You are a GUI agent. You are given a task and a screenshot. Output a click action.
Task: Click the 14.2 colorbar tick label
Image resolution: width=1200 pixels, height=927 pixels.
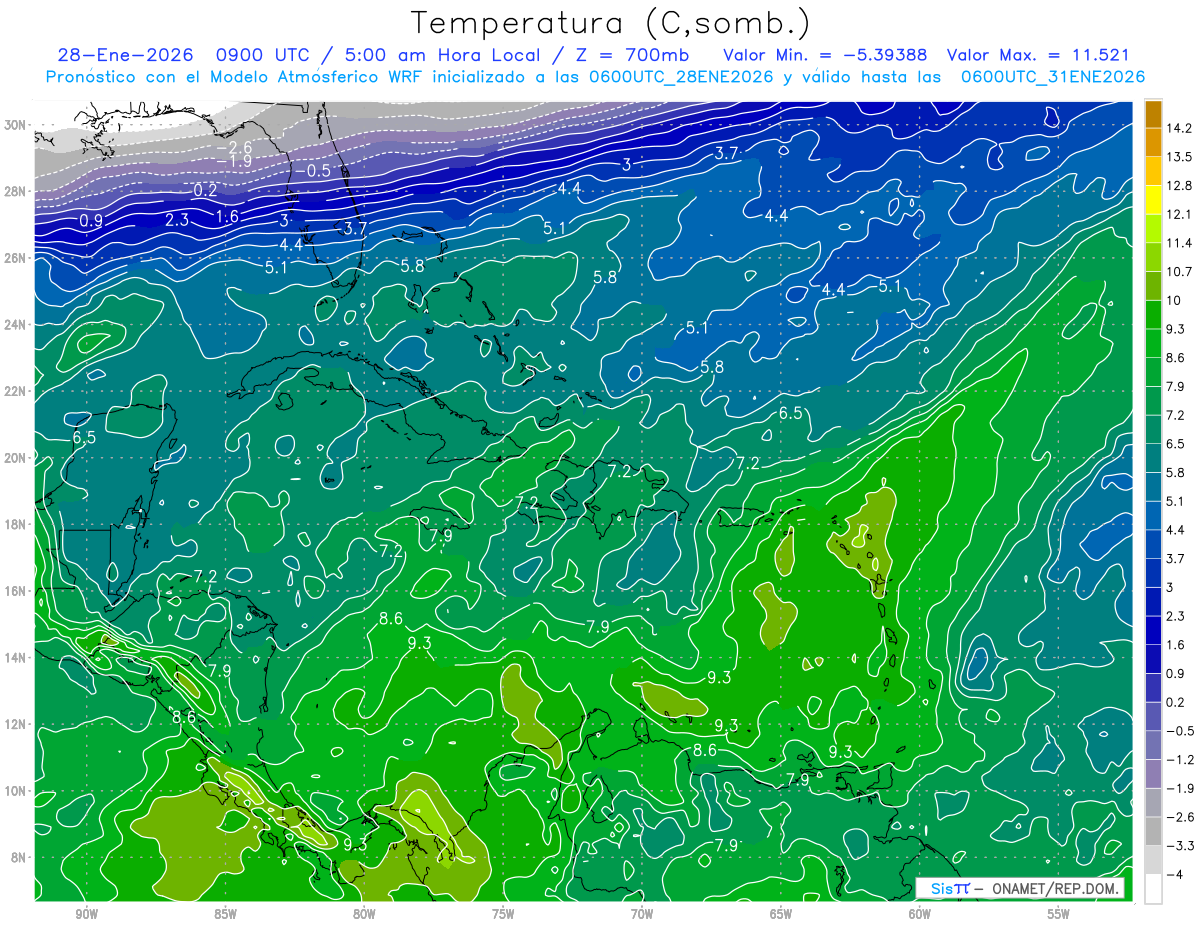1178,128
